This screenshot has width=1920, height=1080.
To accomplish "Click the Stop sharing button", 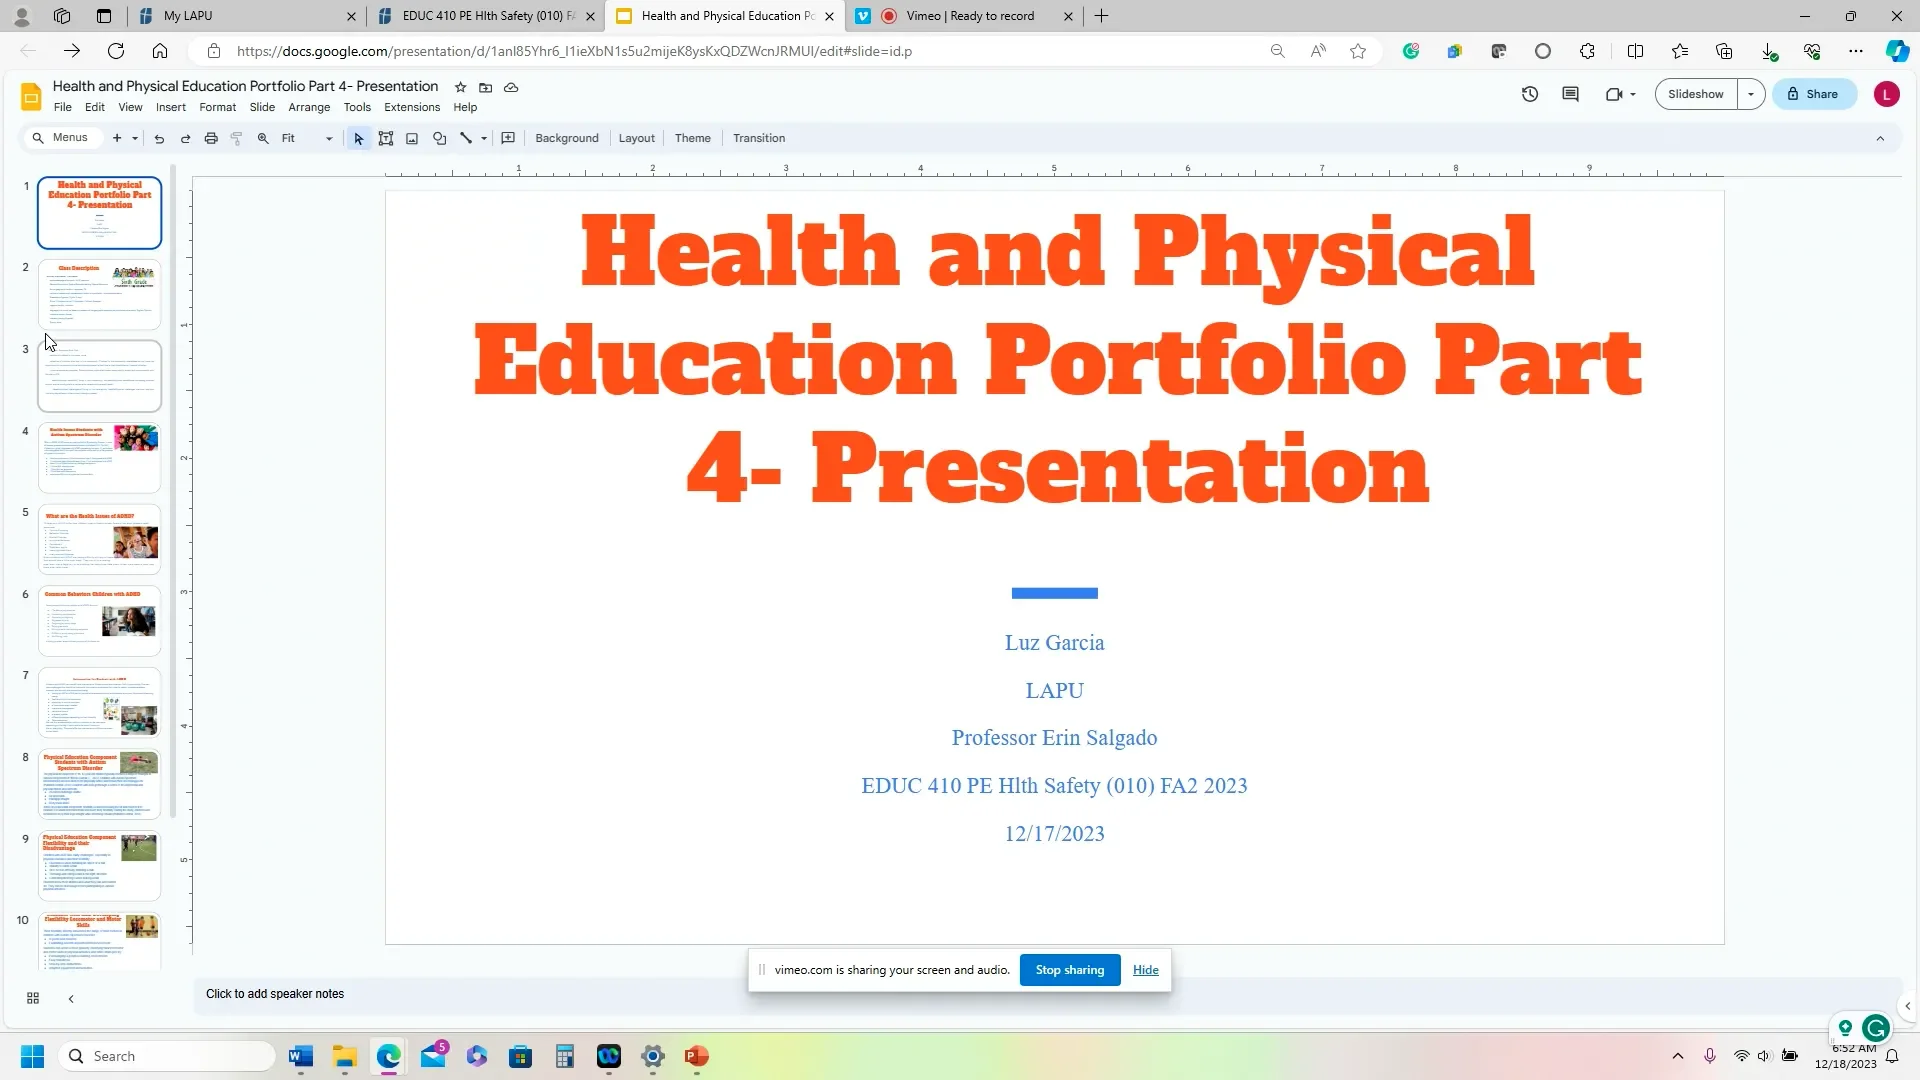I will click(1069, 969).
